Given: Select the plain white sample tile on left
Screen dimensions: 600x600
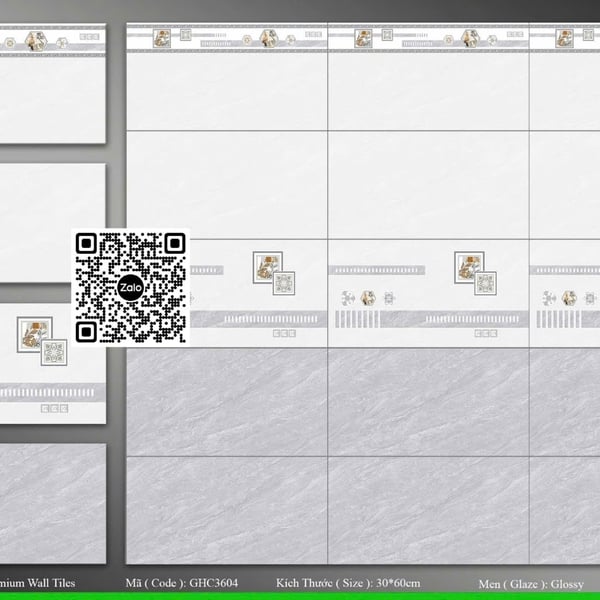Looking at the screenshot, I should (x=50, y=215).
